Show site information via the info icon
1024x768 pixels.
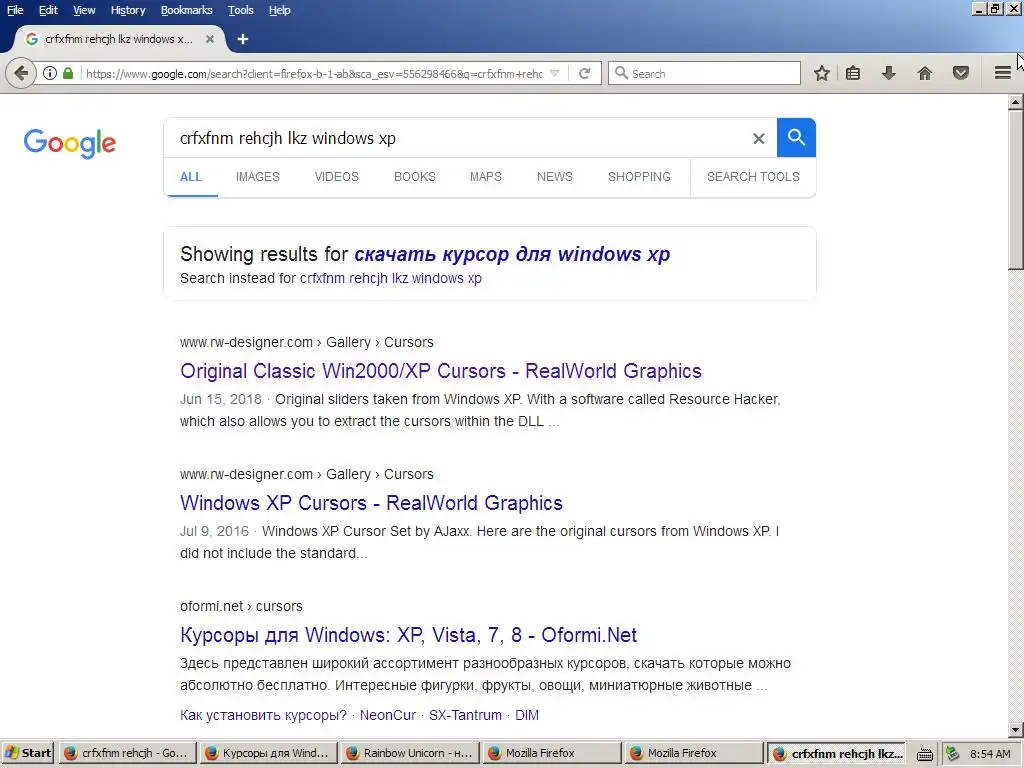pos(50,73)
